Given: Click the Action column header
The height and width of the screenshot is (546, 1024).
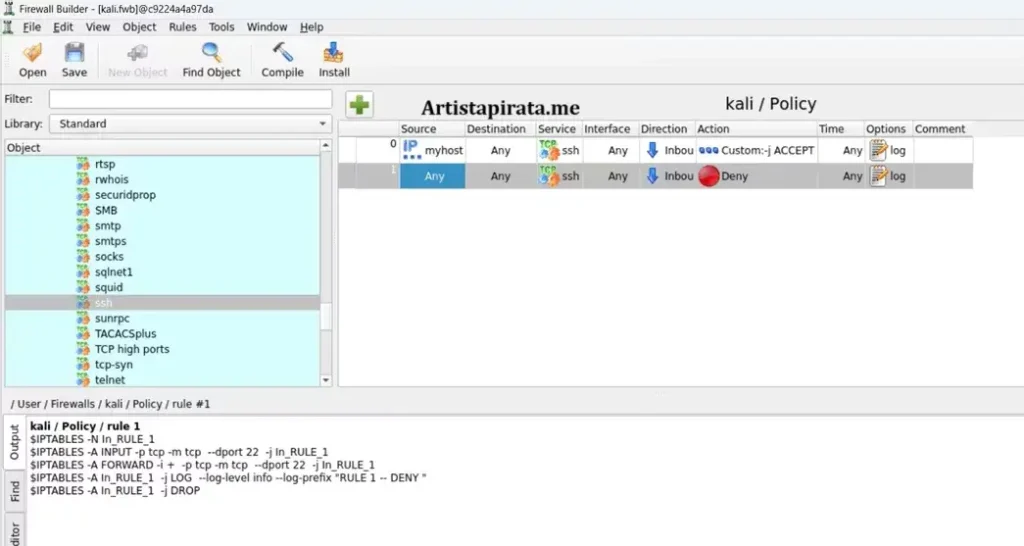Looking at the screenshot, I should pyautogui.click(x=756, y=129).
